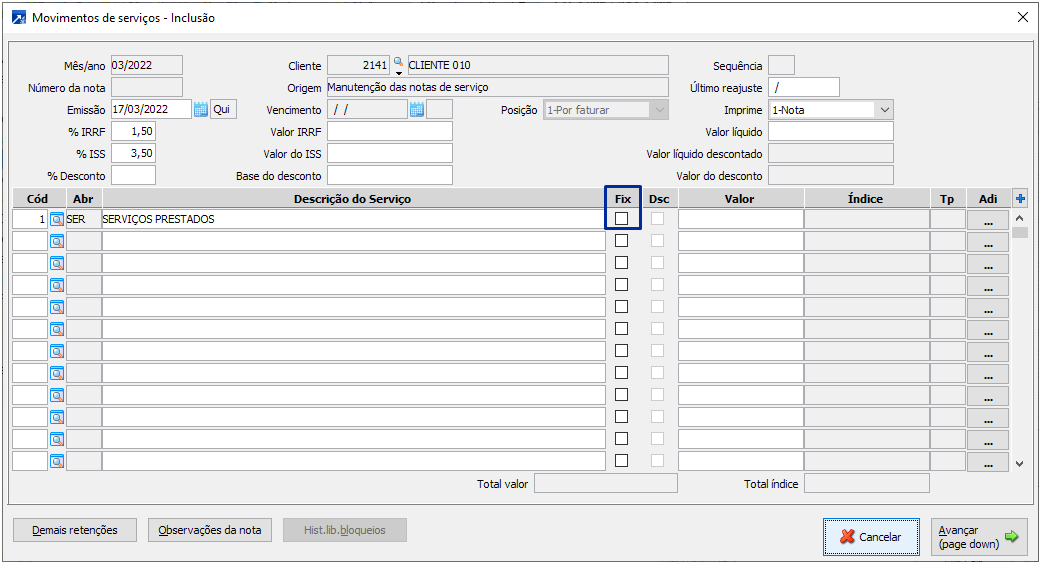
Task: Toggle Fix checkbox for SERVIÇOS PRESTADOS row
Action: [x=621, y=218]
